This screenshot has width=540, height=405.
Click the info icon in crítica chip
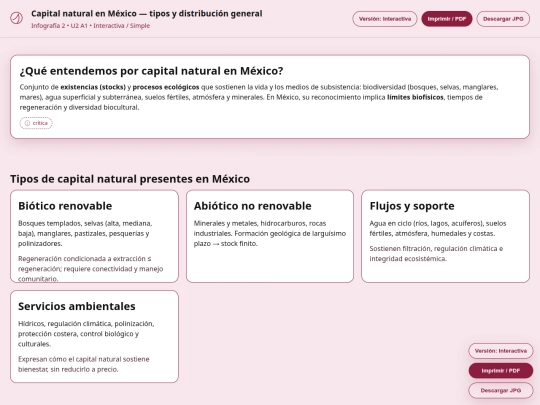pyautogui.click(x=27, y=123)
